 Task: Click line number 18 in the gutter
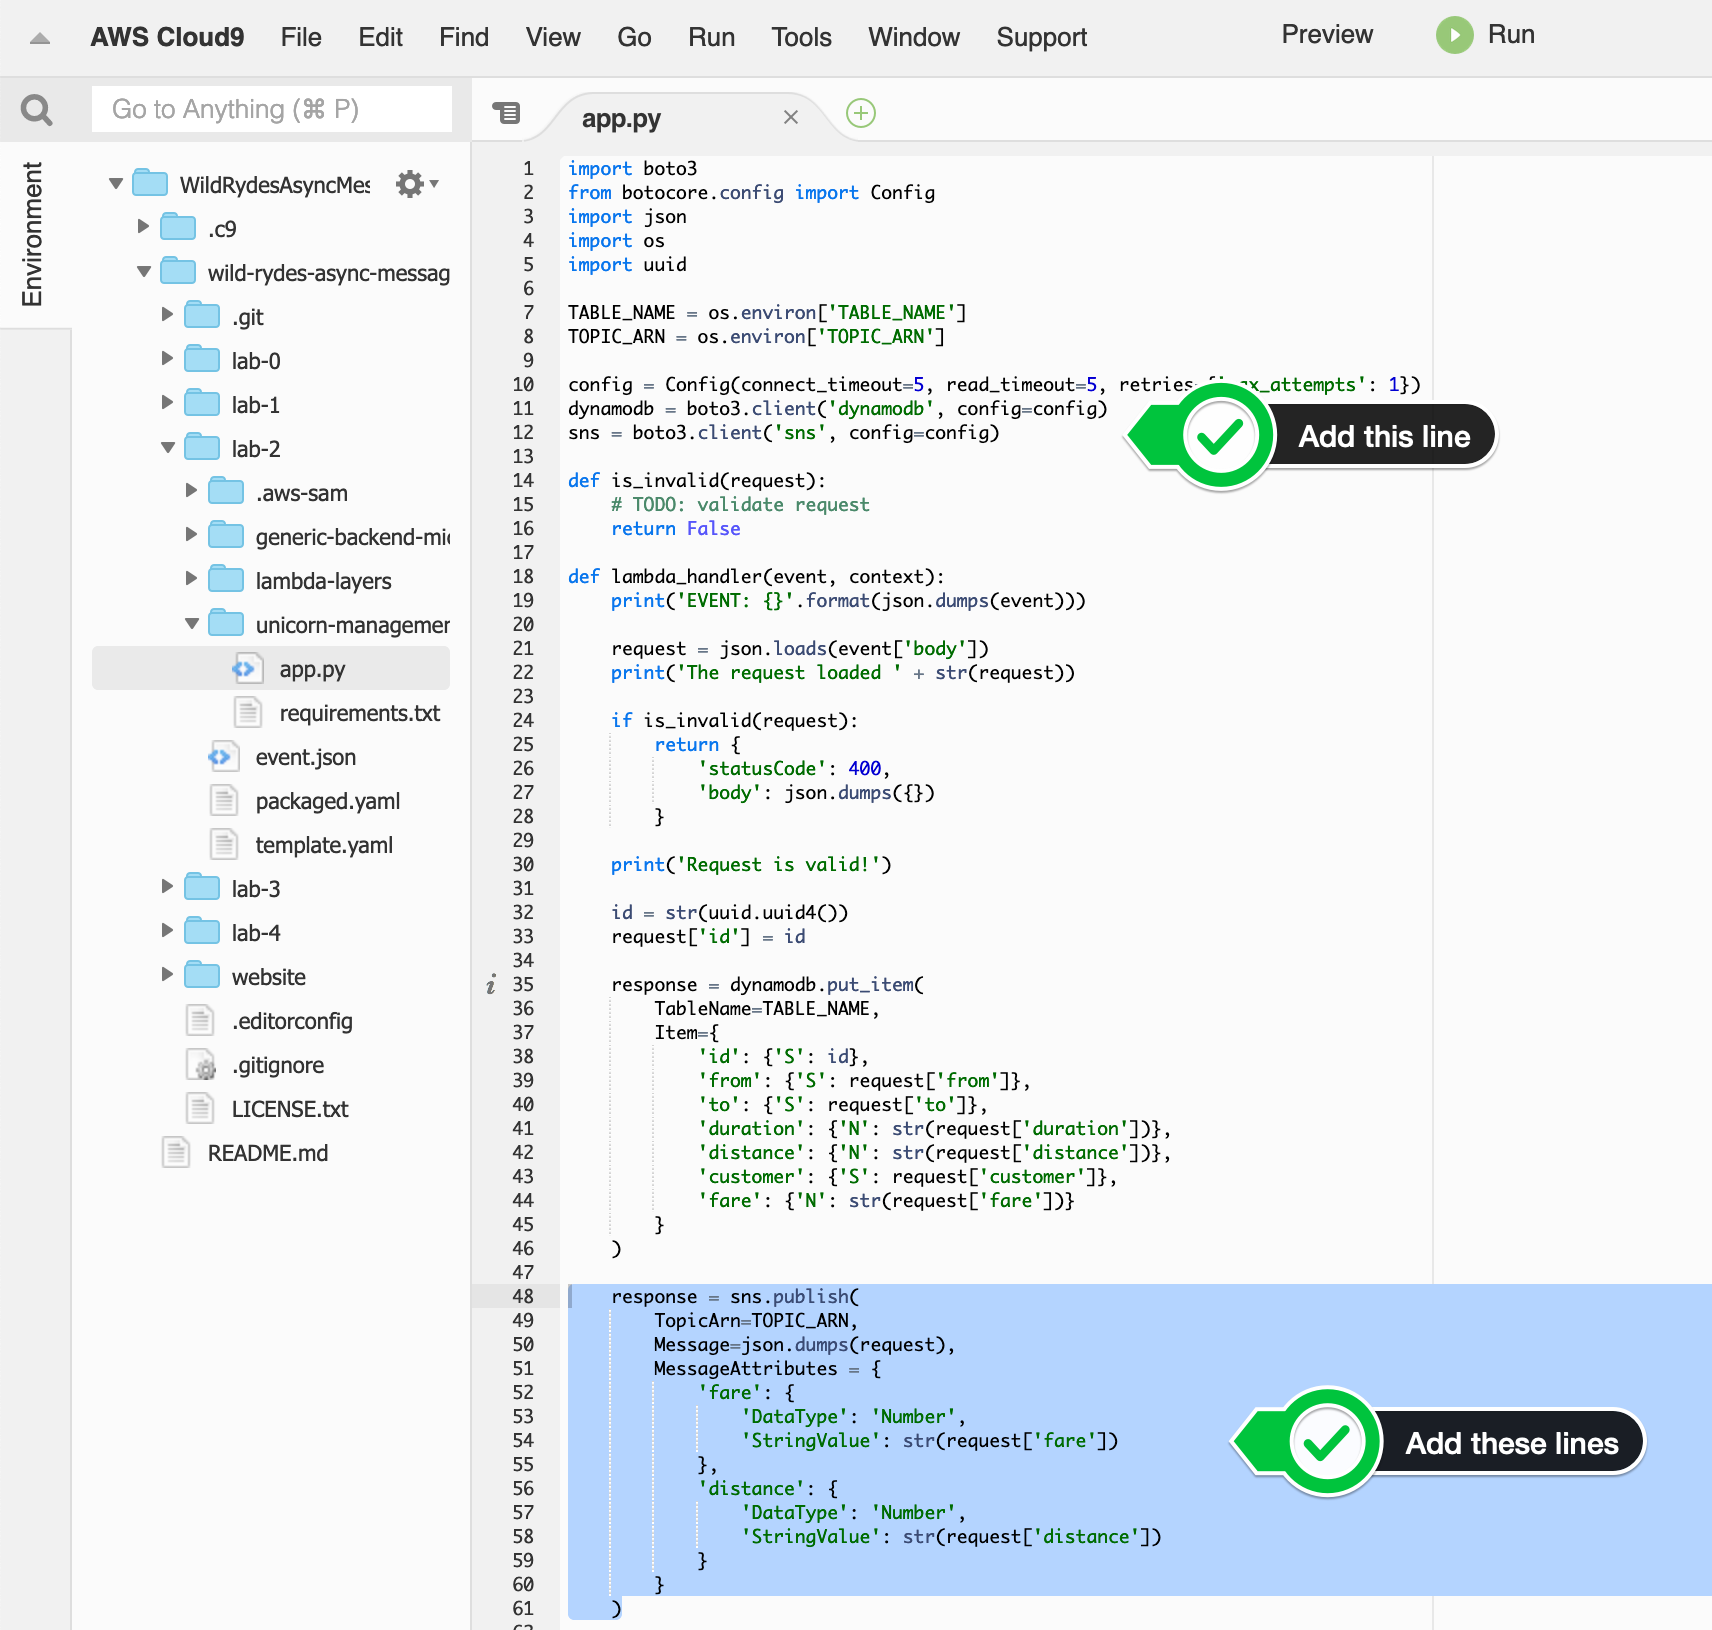(x=523, y=577)
